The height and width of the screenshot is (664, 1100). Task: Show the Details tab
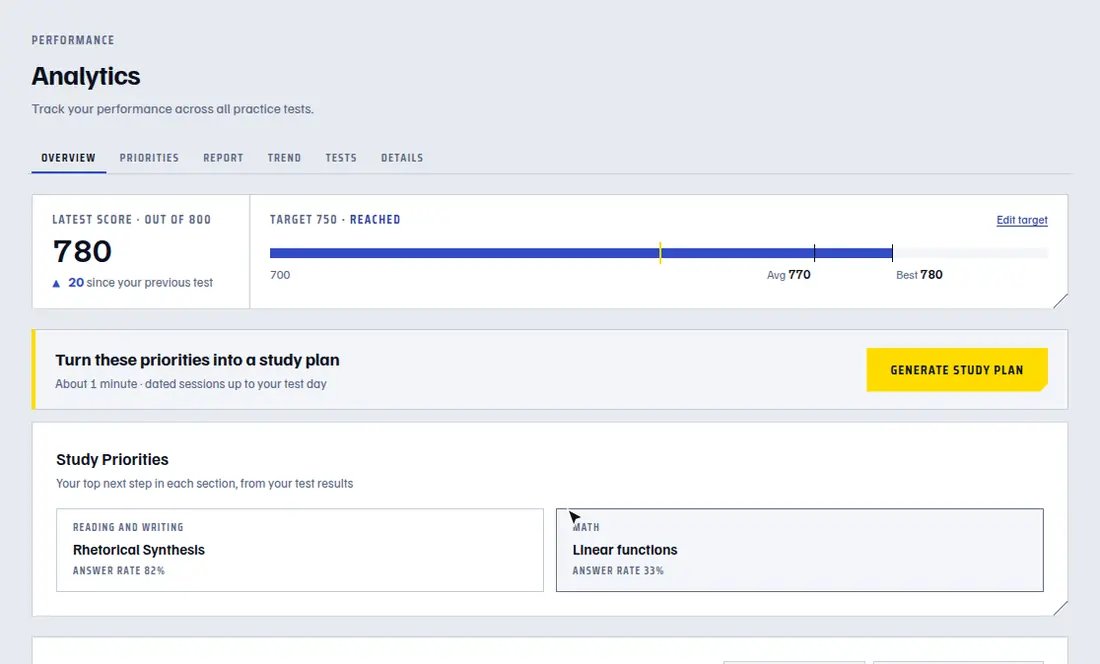click(x=402, y=158)
